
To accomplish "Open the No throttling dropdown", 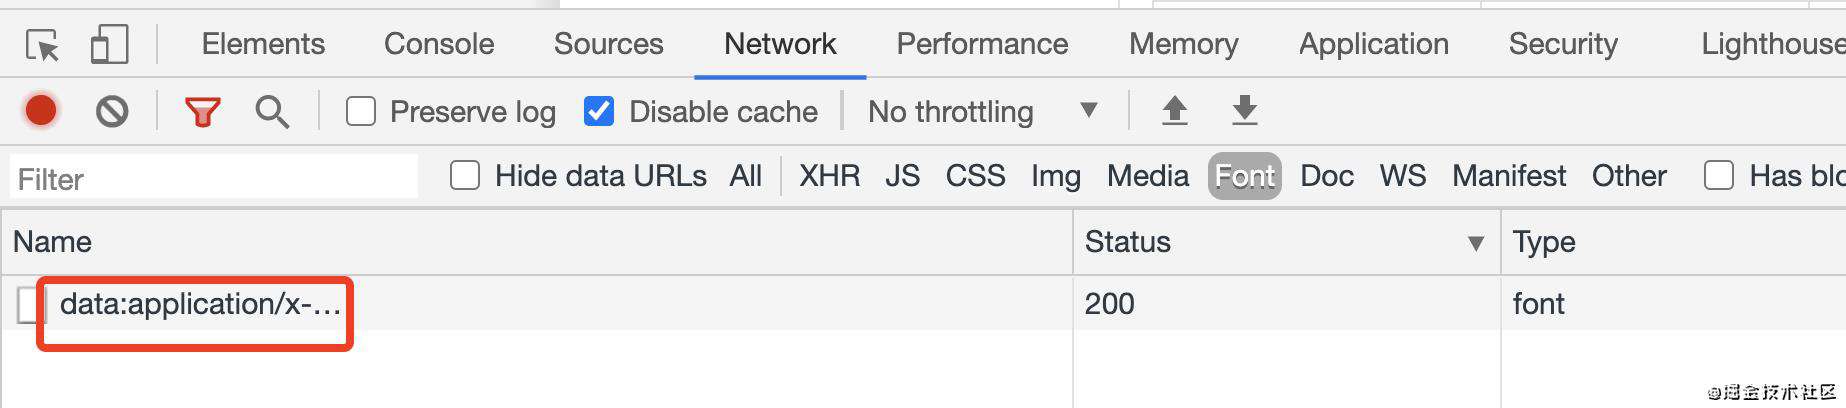I will [x=983, y=111].
